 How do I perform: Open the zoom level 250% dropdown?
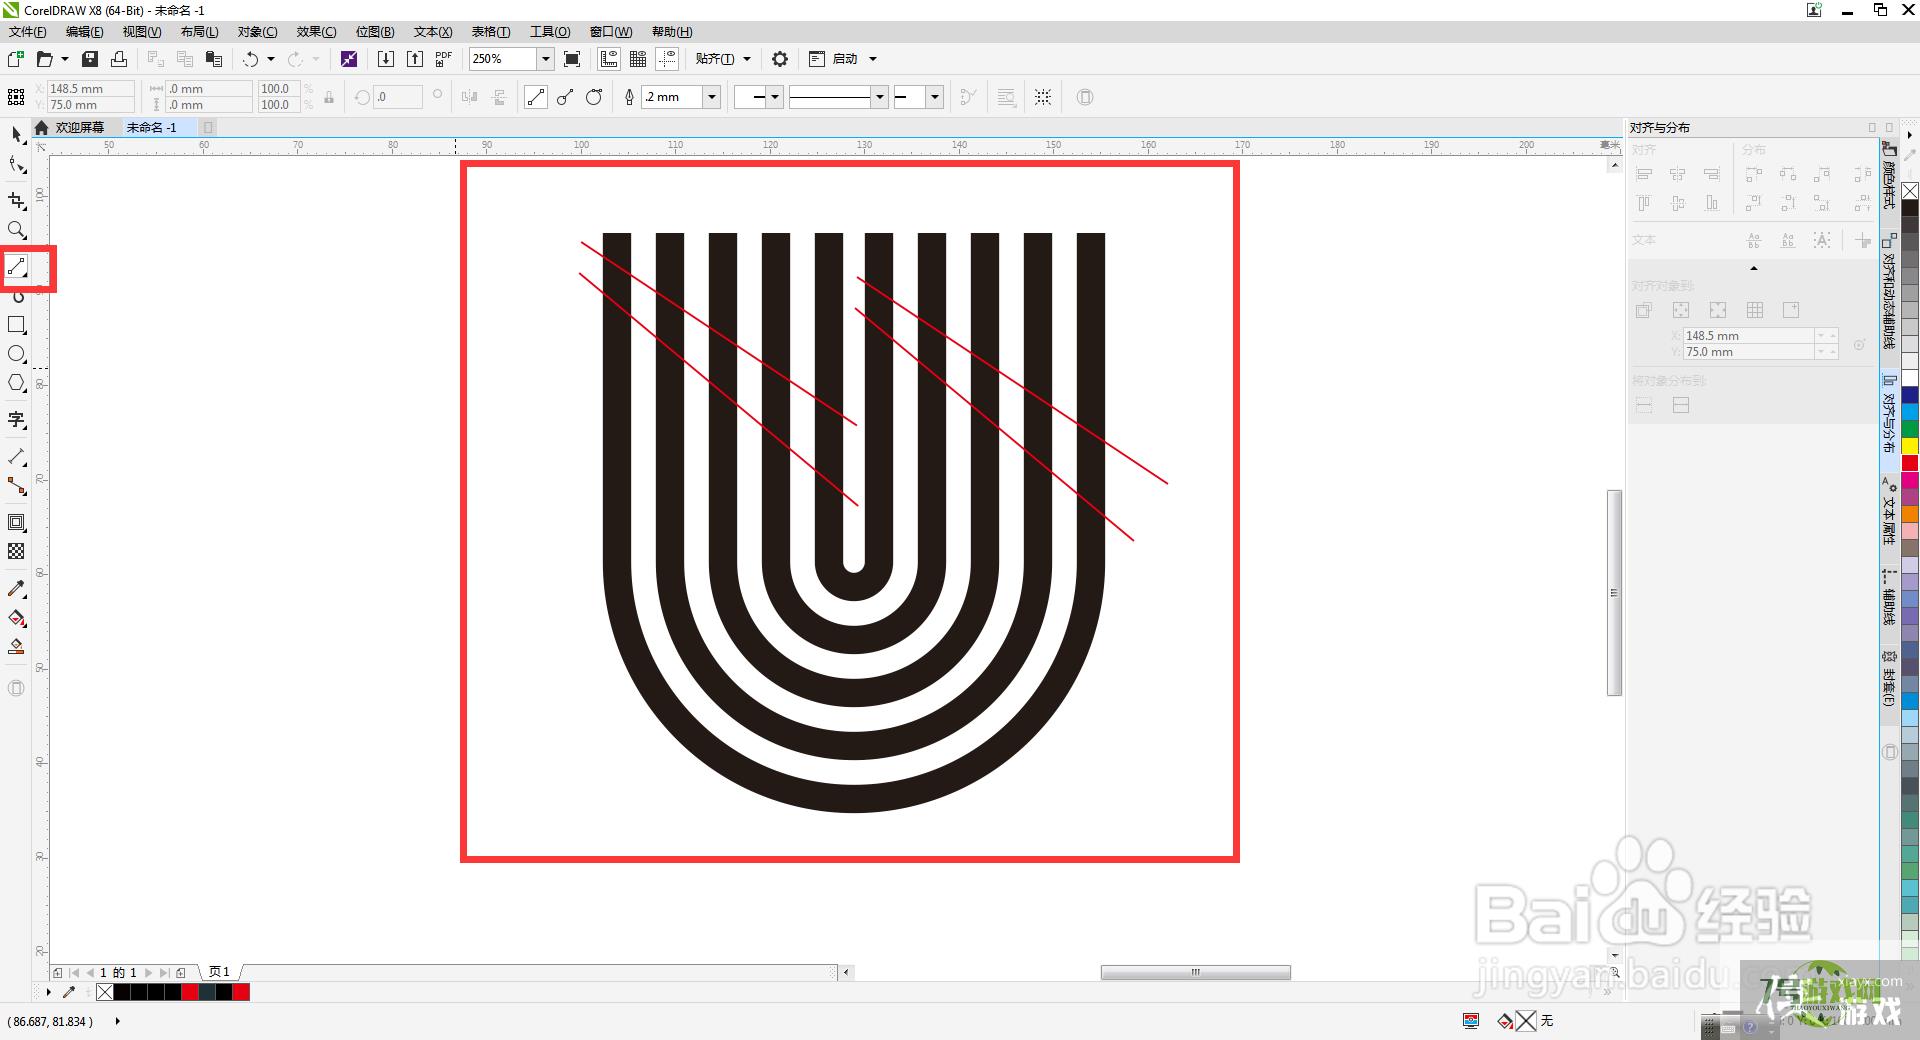[x=546, y=59]
